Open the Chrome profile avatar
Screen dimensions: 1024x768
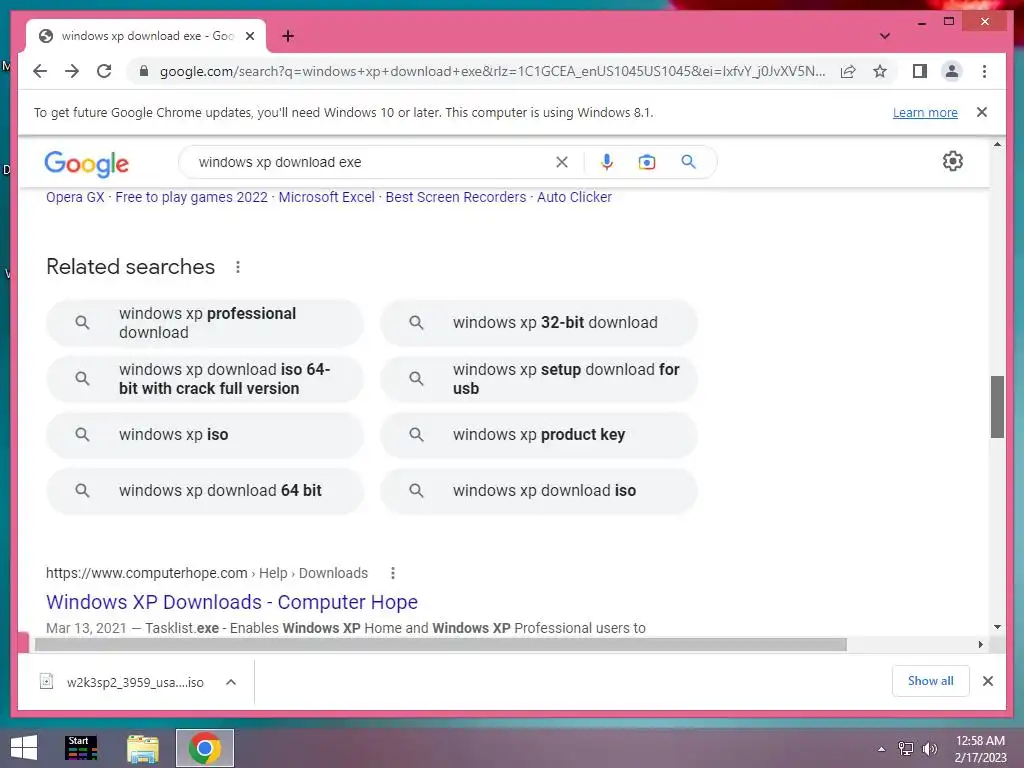click(x=952, y=71)
